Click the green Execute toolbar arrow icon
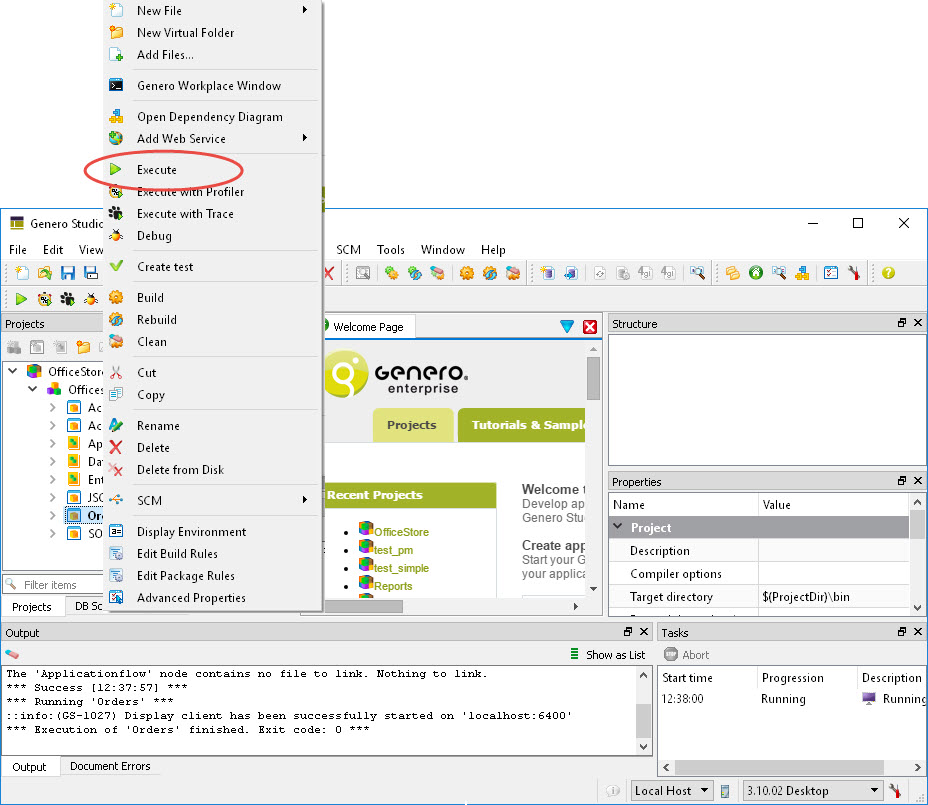This screenshot has height=805, width=928. pyautogui.click(x=21, y=298)
